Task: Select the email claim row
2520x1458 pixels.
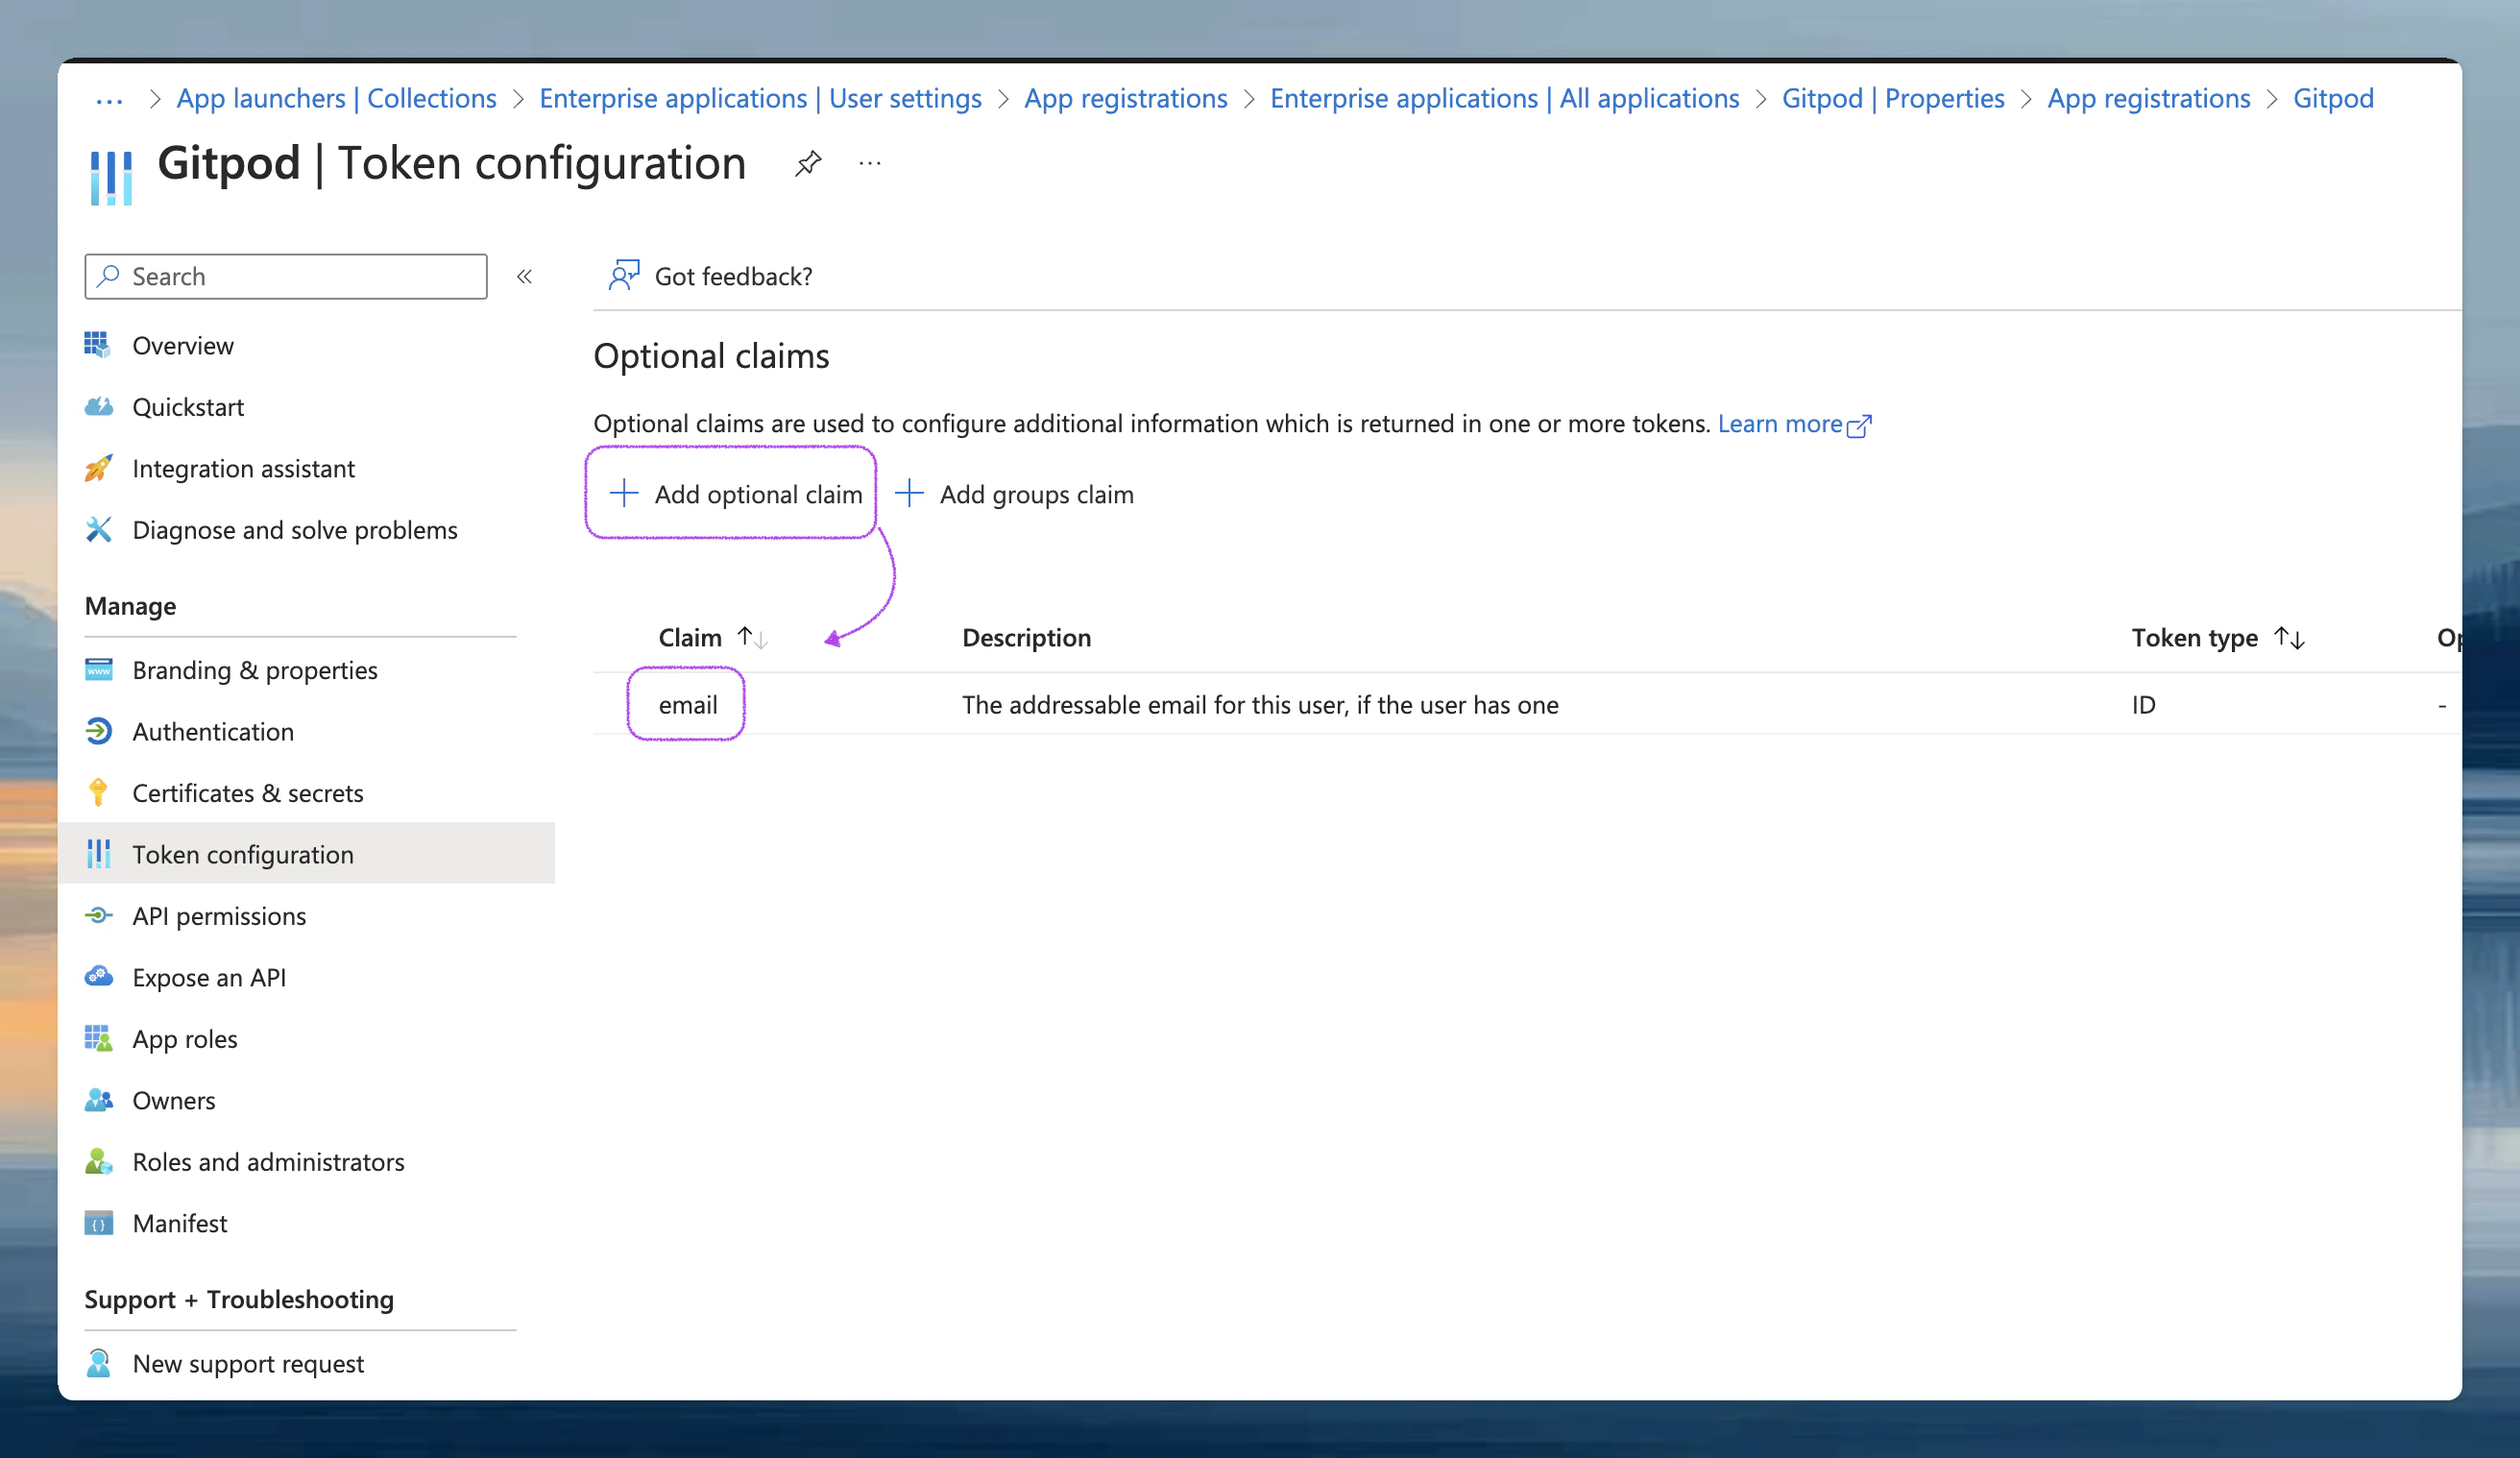Action: [x=687, y=705]
